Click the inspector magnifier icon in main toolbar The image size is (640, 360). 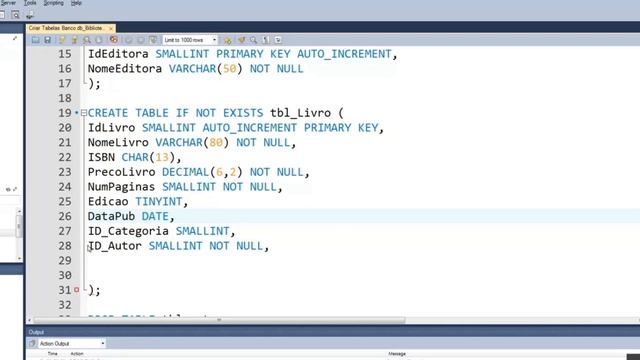[x=16, y=15]
